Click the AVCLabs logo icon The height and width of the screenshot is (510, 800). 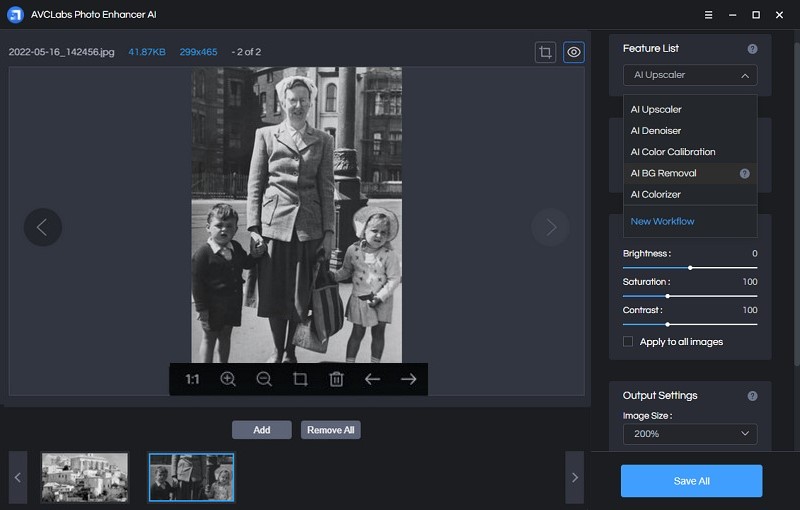[15, 15]
